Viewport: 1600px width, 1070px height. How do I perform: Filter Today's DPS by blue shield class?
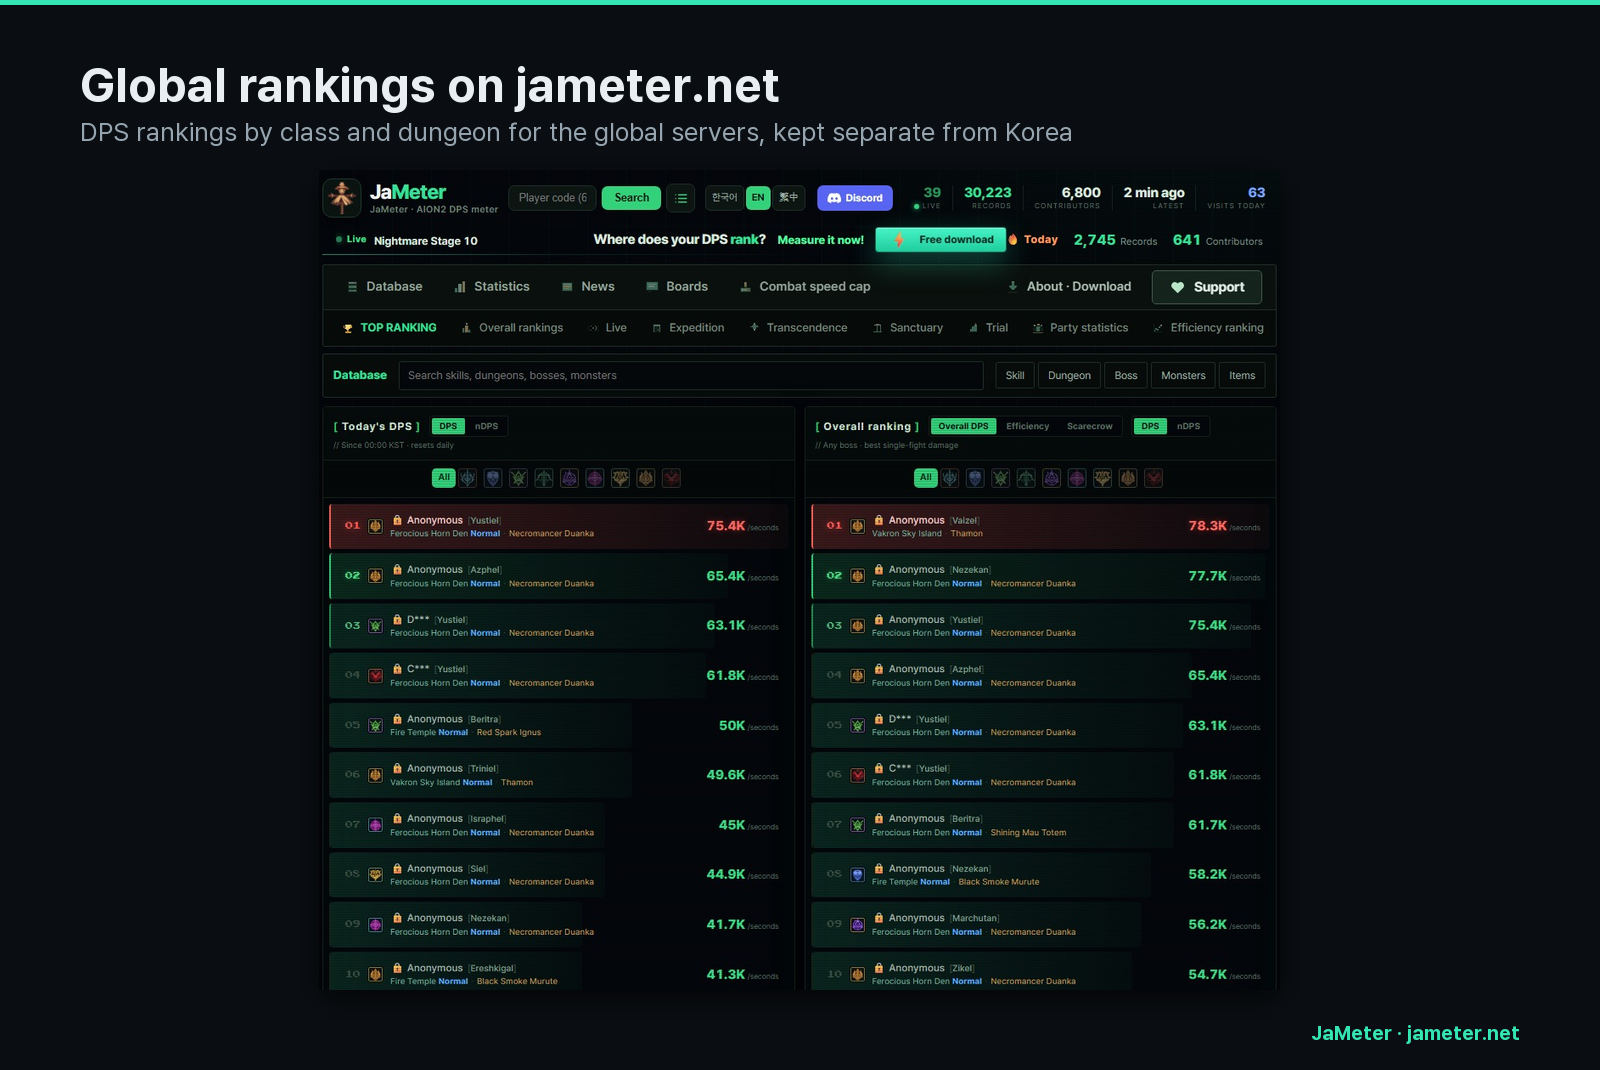click(493, 478)
